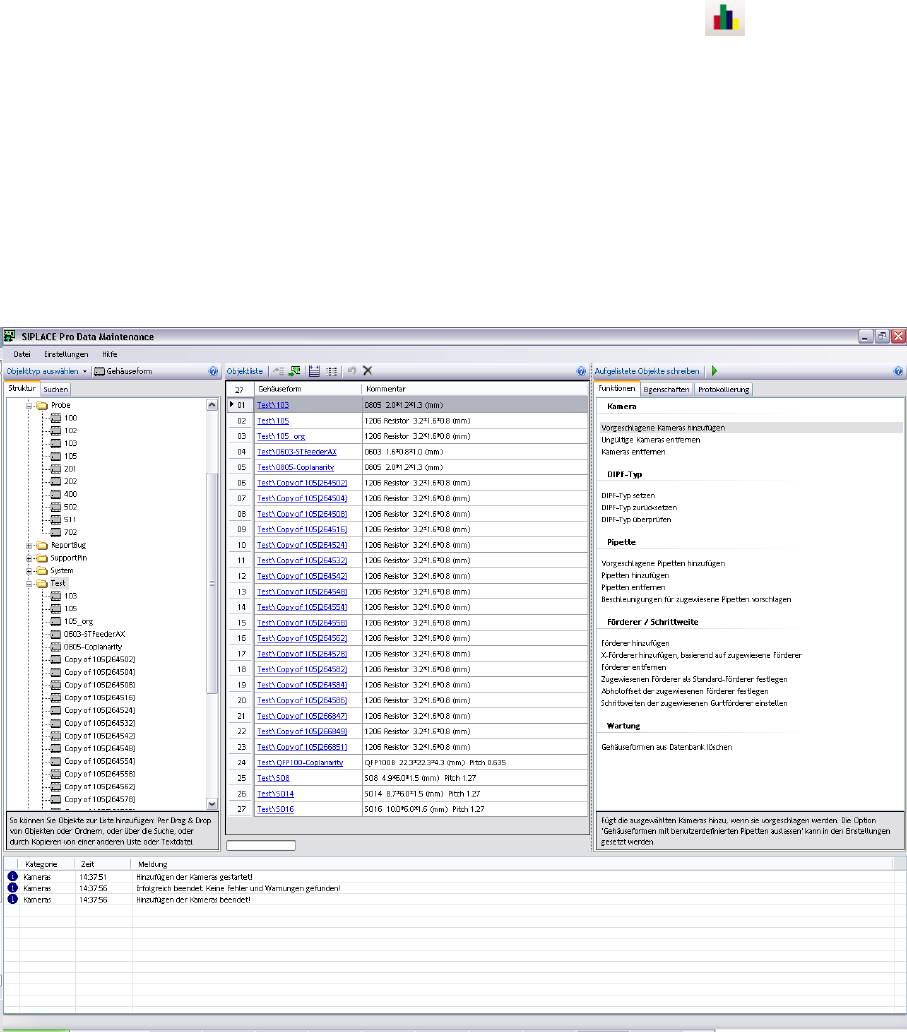Click down arrow of tree scrollbar
Viewport: 907px width, 1032px height.
(212, 804)
